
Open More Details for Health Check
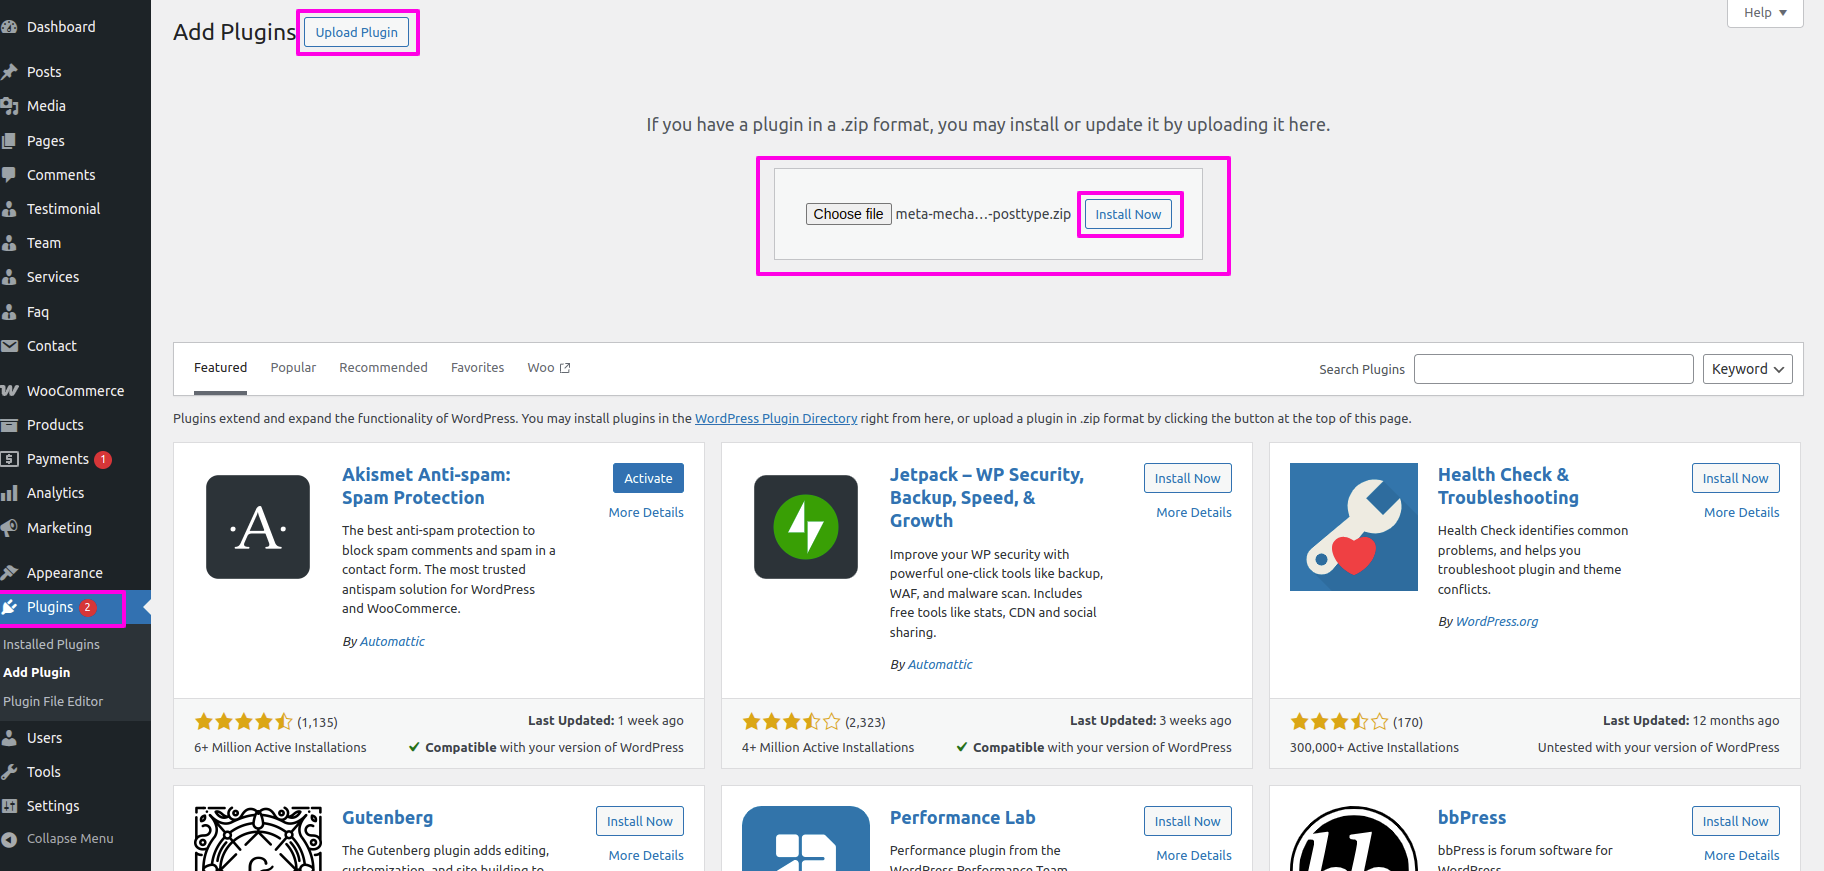(1742, 513)
